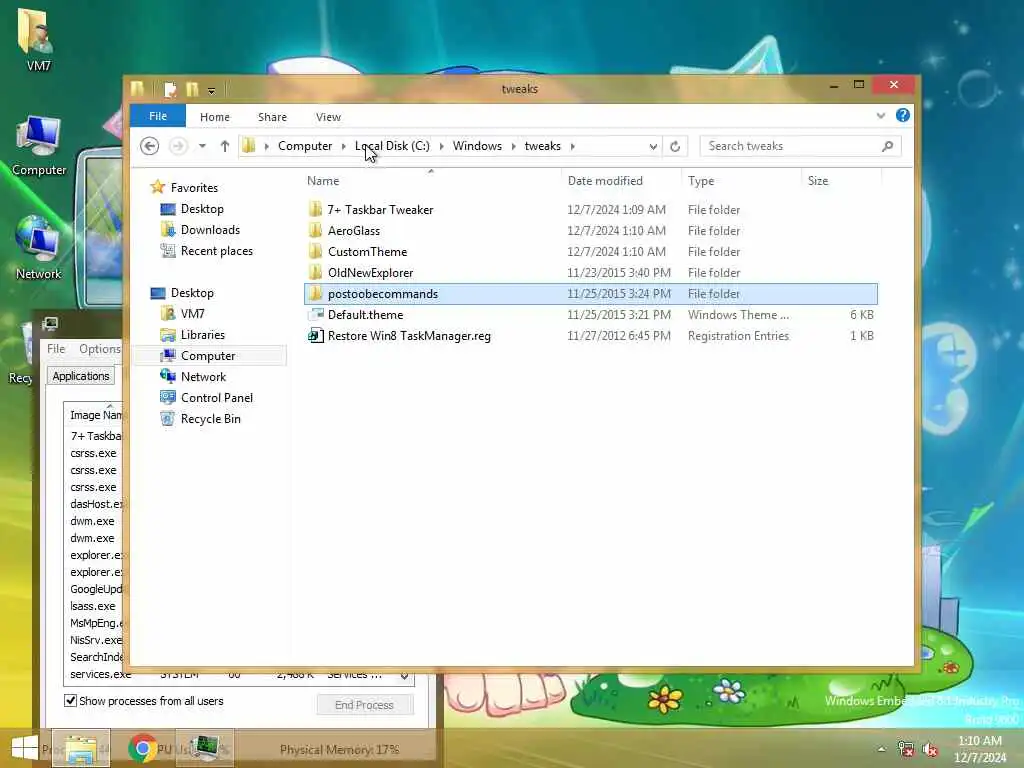The image size is (1024, 768).
Task: Open the Share ribbon tab
Action: tap(272, 117)
